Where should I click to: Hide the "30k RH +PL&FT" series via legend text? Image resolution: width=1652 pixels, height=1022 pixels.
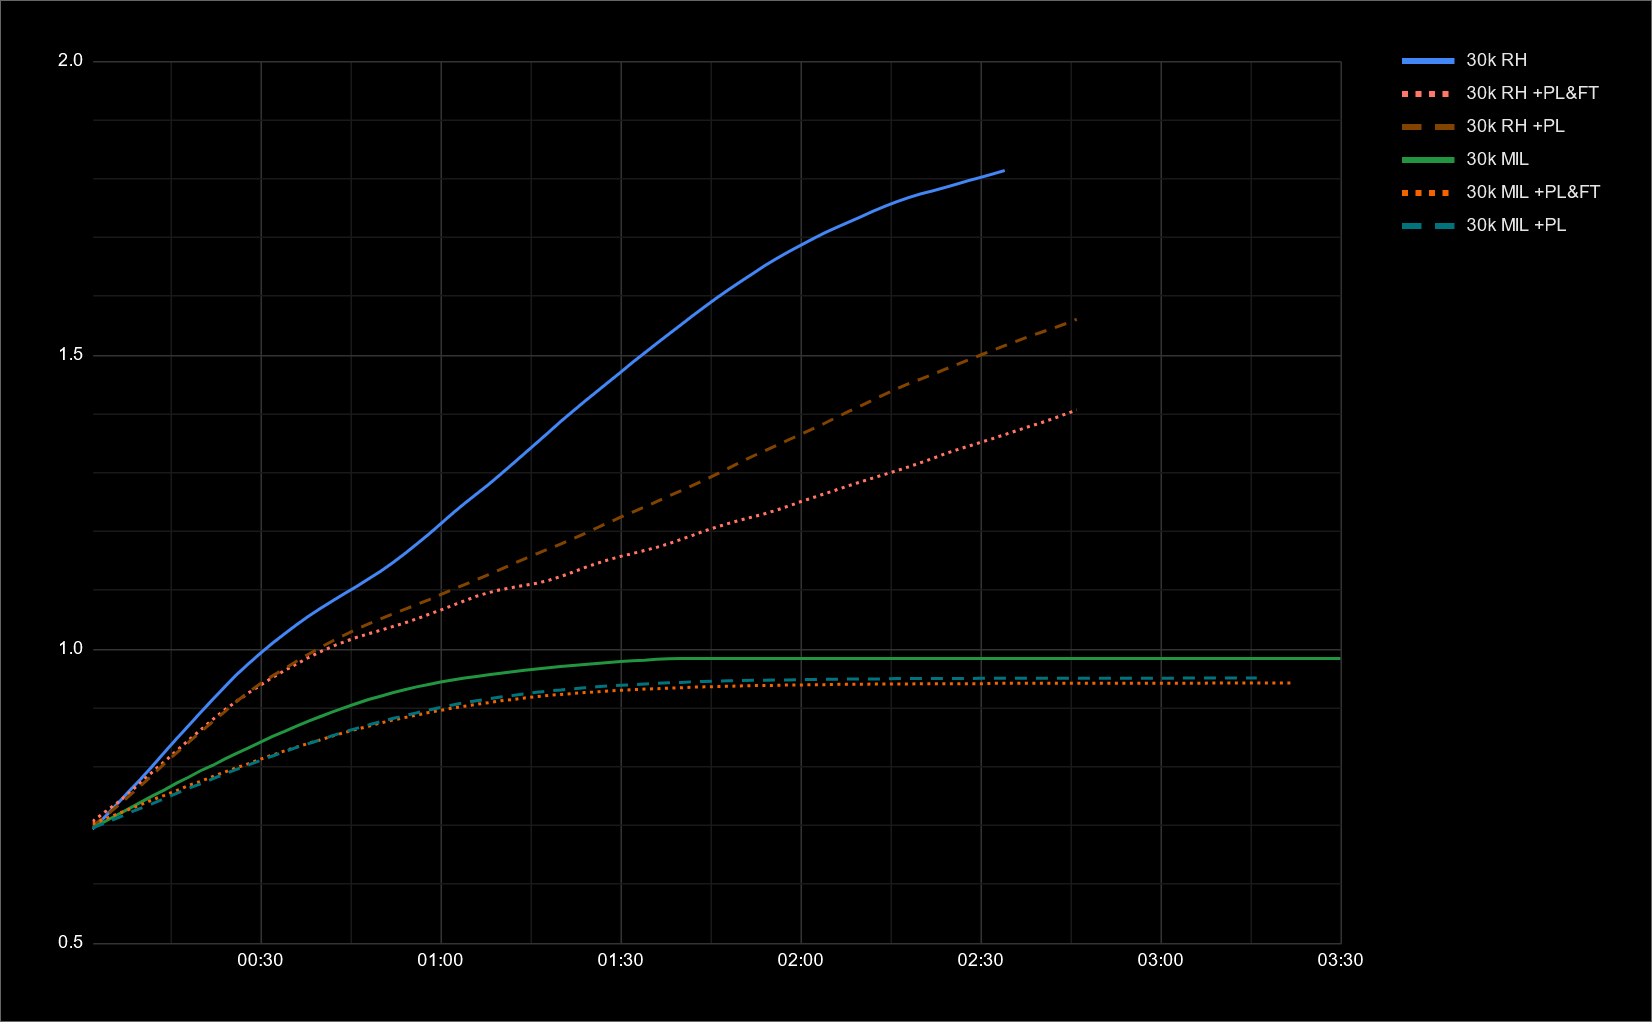point(1532,94)
